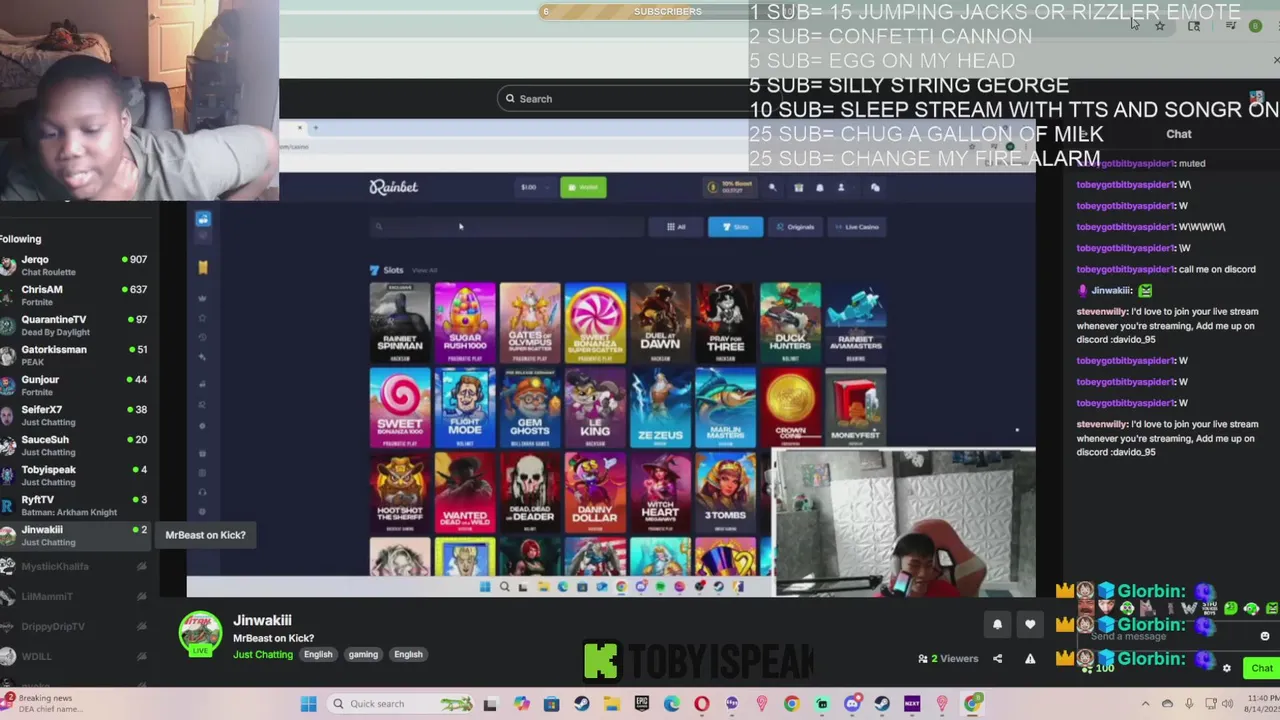Click the first English tag beside Just Chatting
Screen dimensions: 1280x720
pos(318,654)
